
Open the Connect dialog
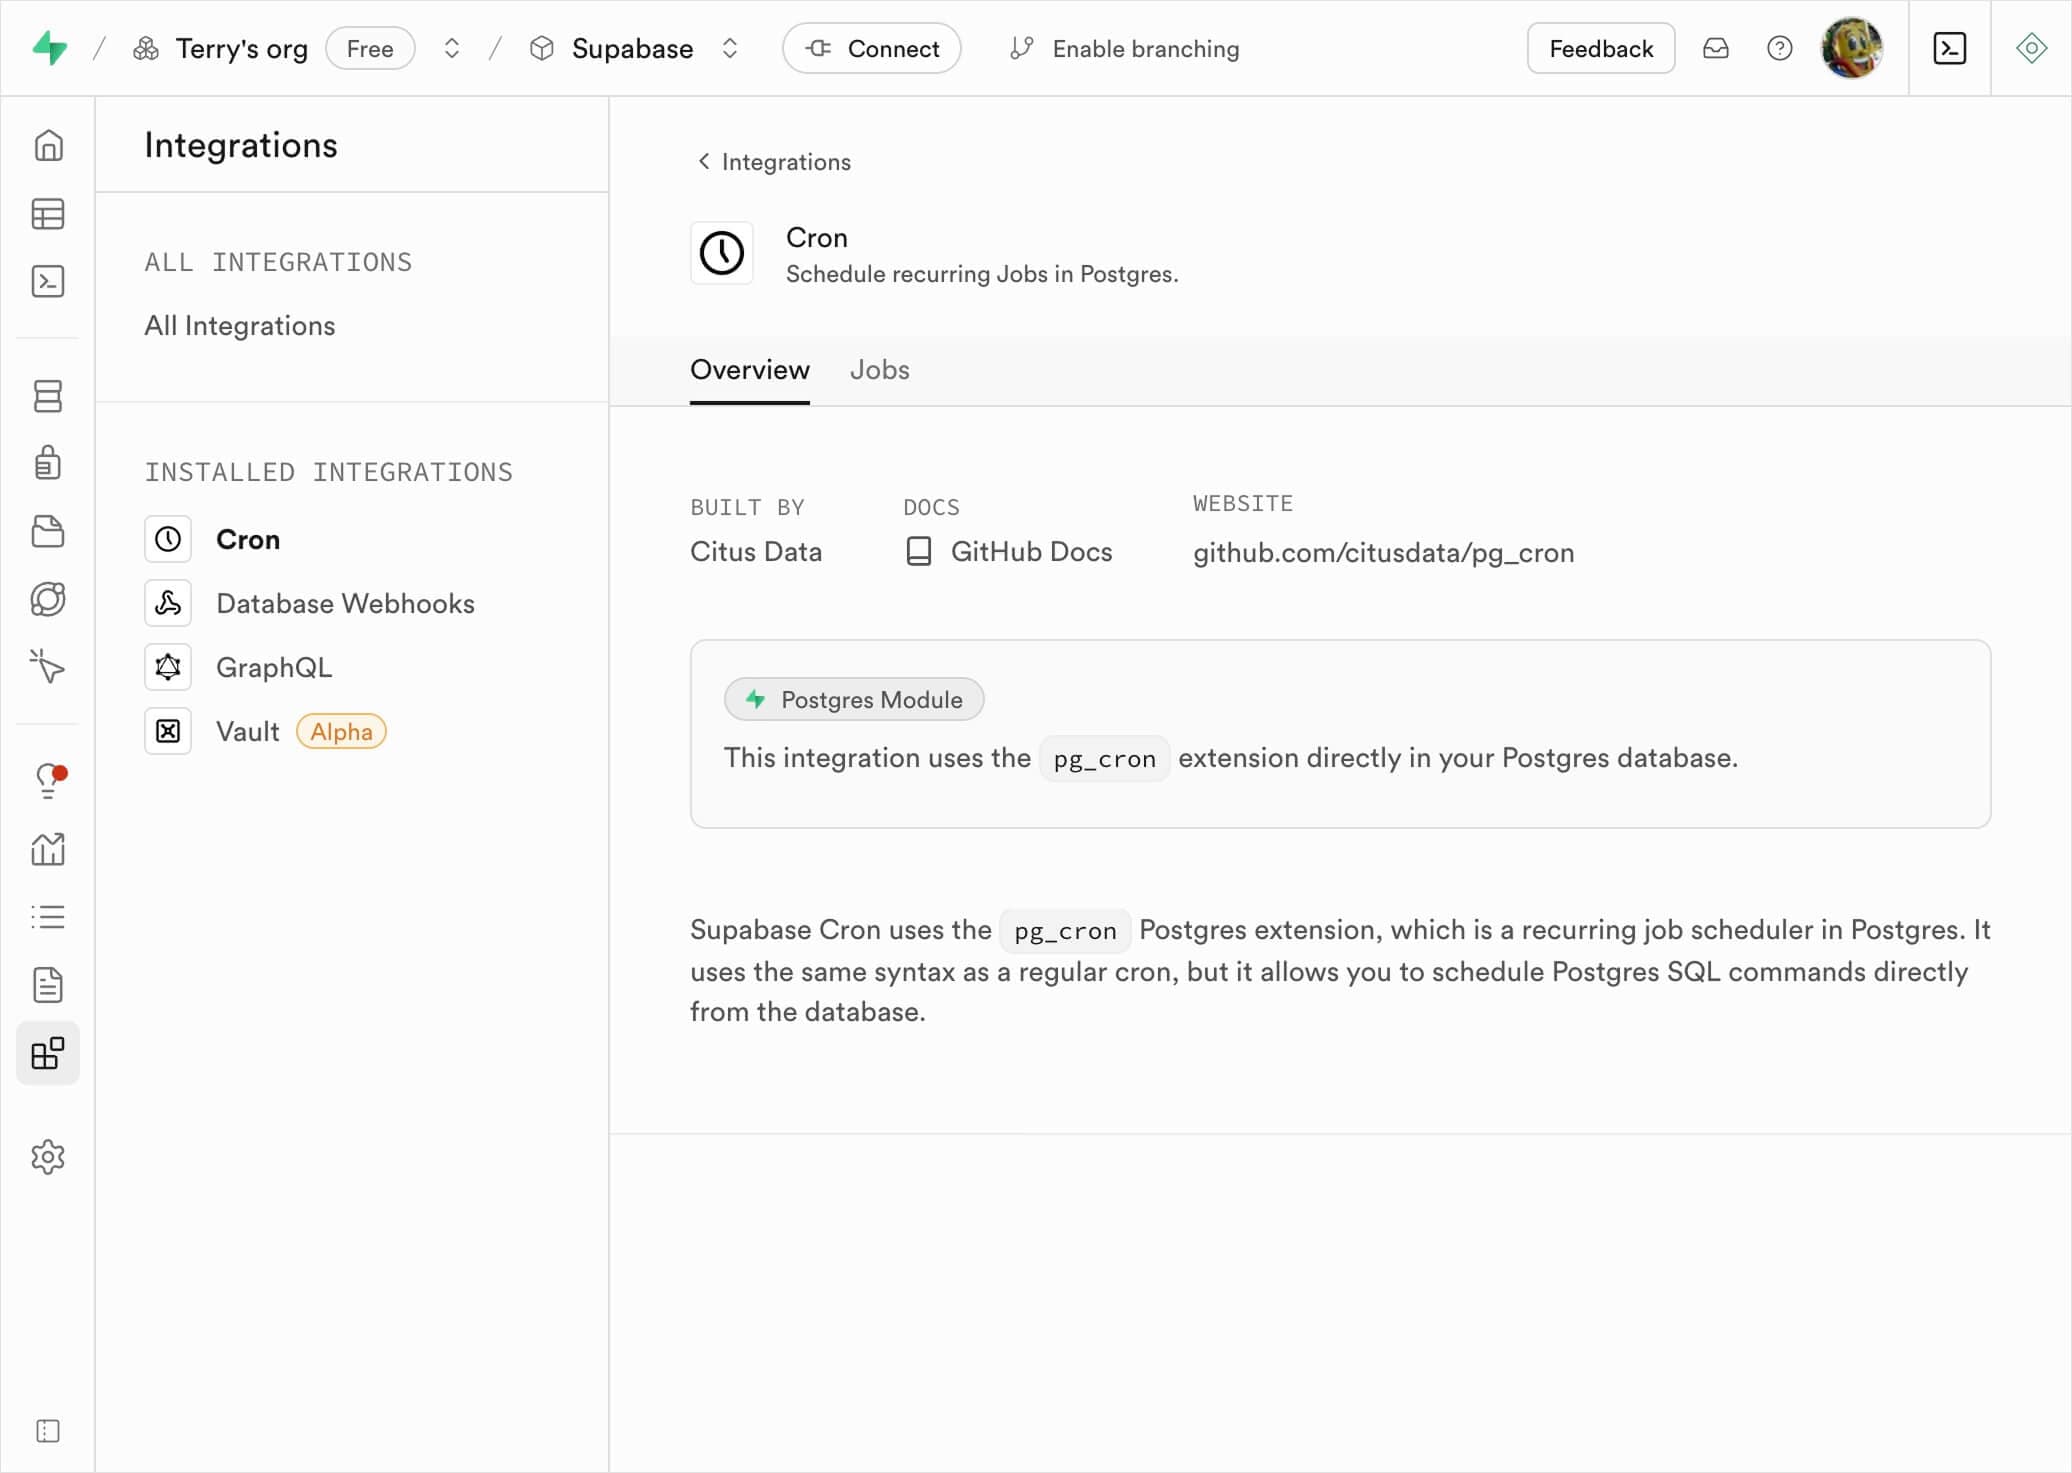[x=871, y=48]
